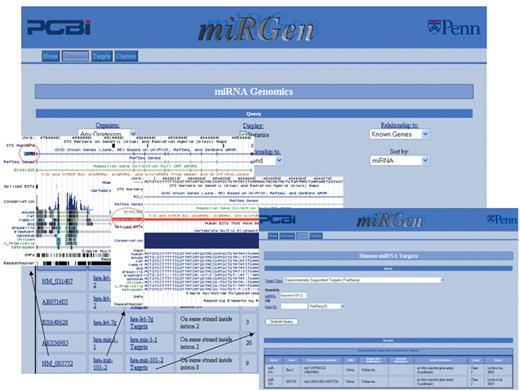Screen dimensions: 520x391
Task: Click the miRNA search input field
Action: [293, 295]
